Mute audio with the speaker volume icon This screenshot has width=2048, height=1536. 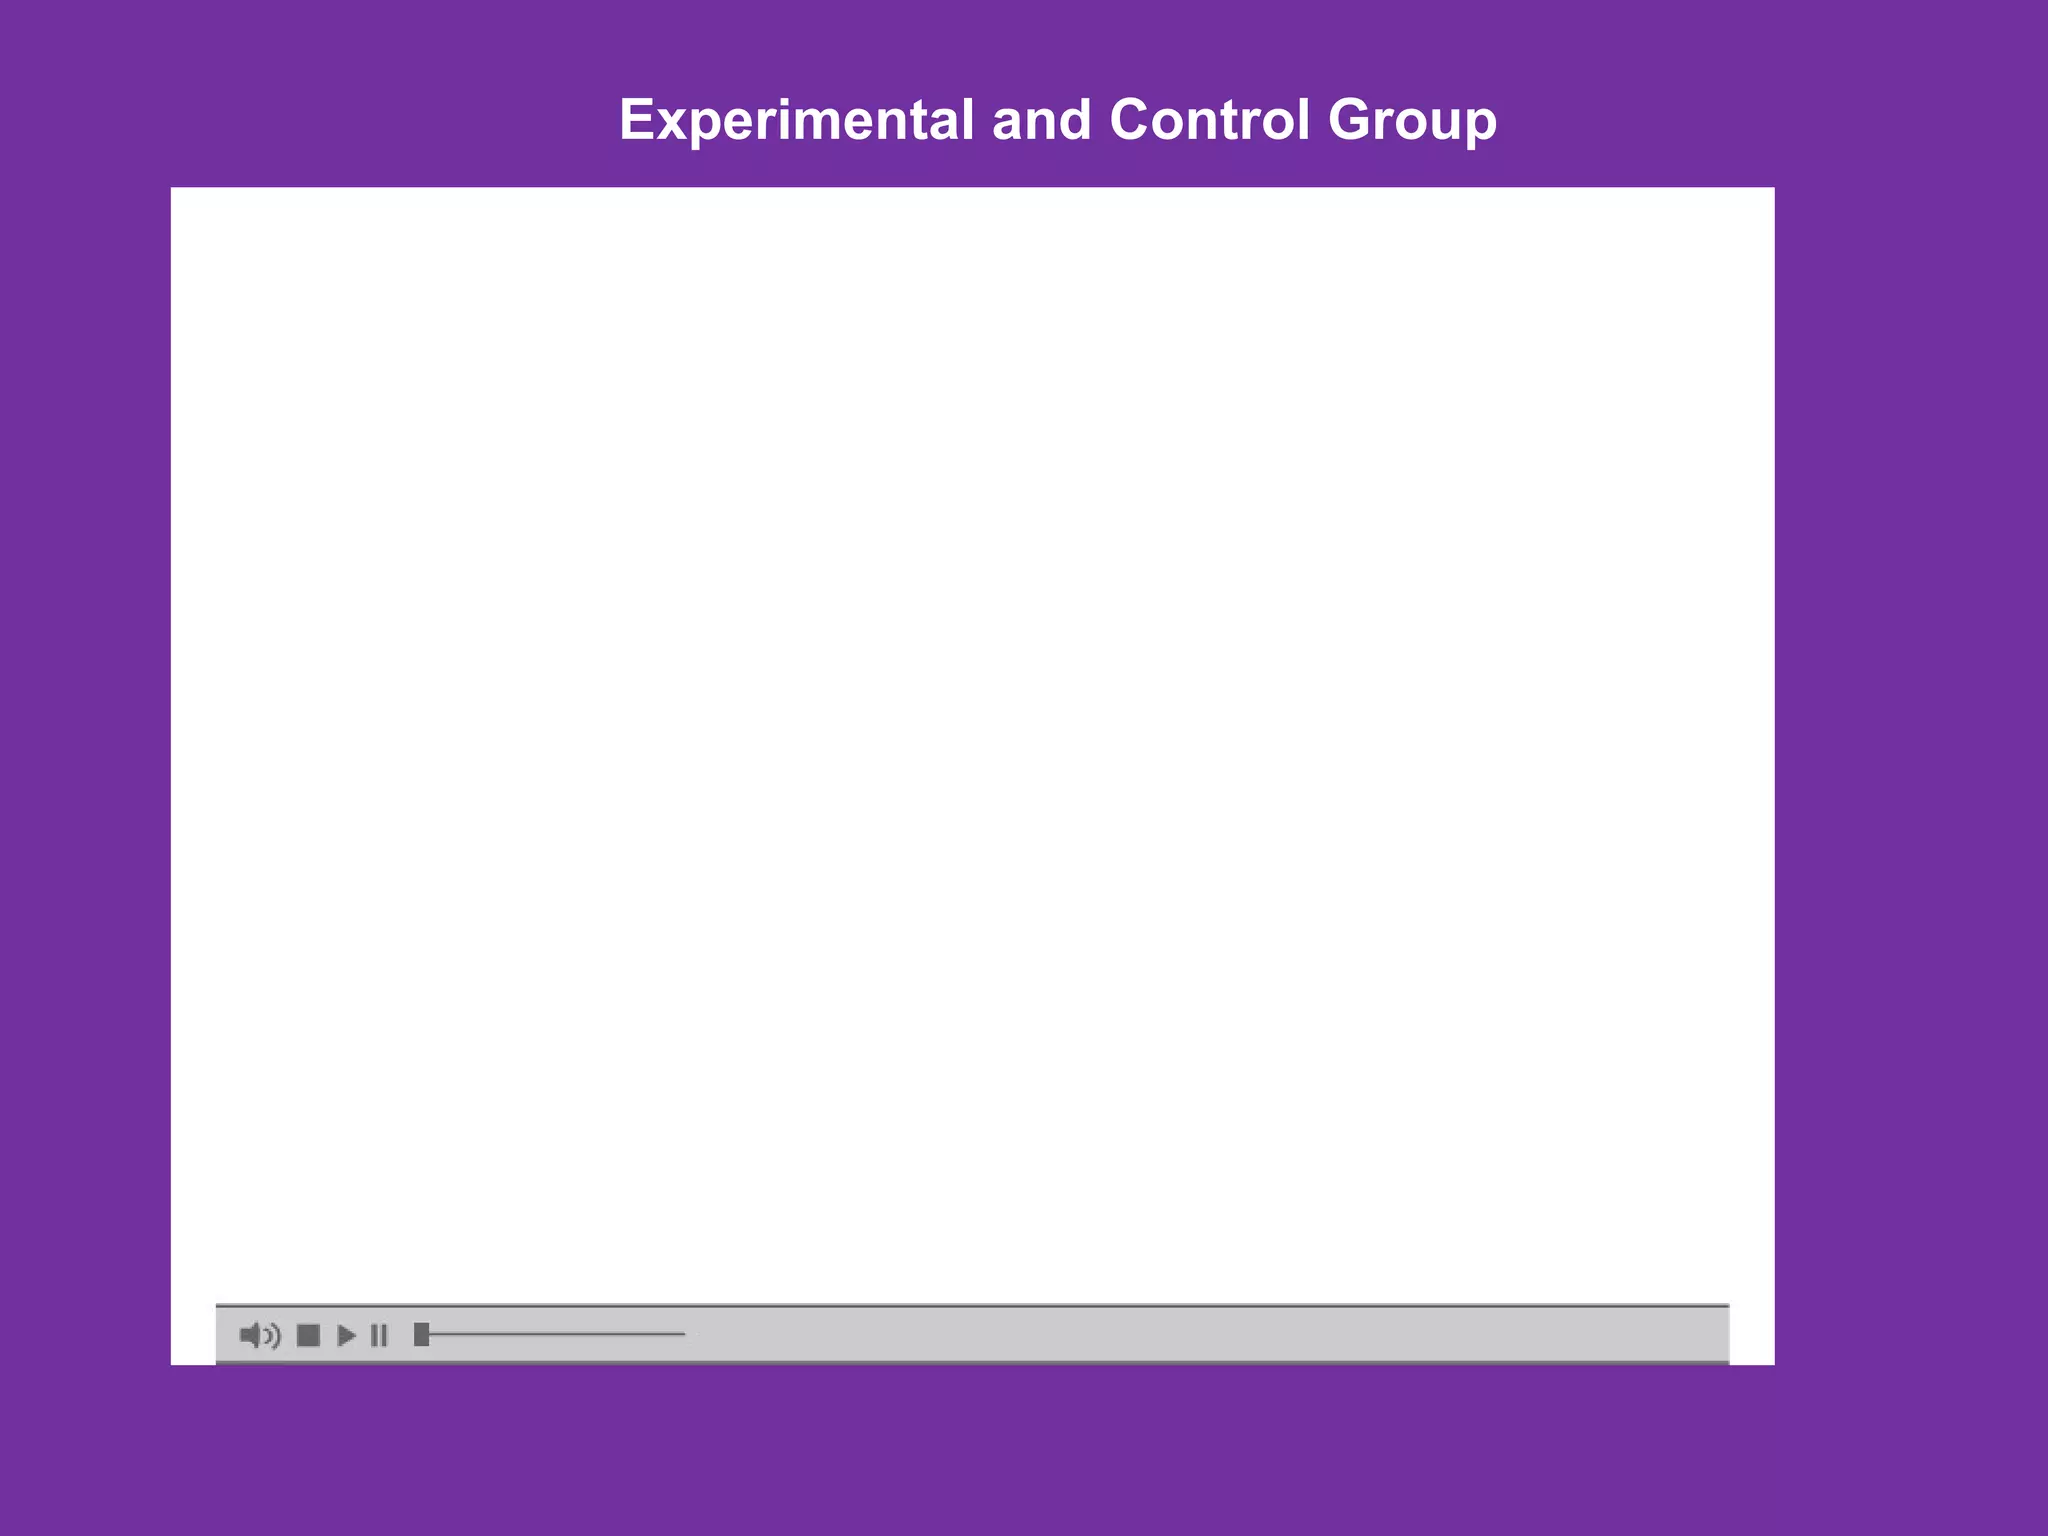coord(260,1335)
